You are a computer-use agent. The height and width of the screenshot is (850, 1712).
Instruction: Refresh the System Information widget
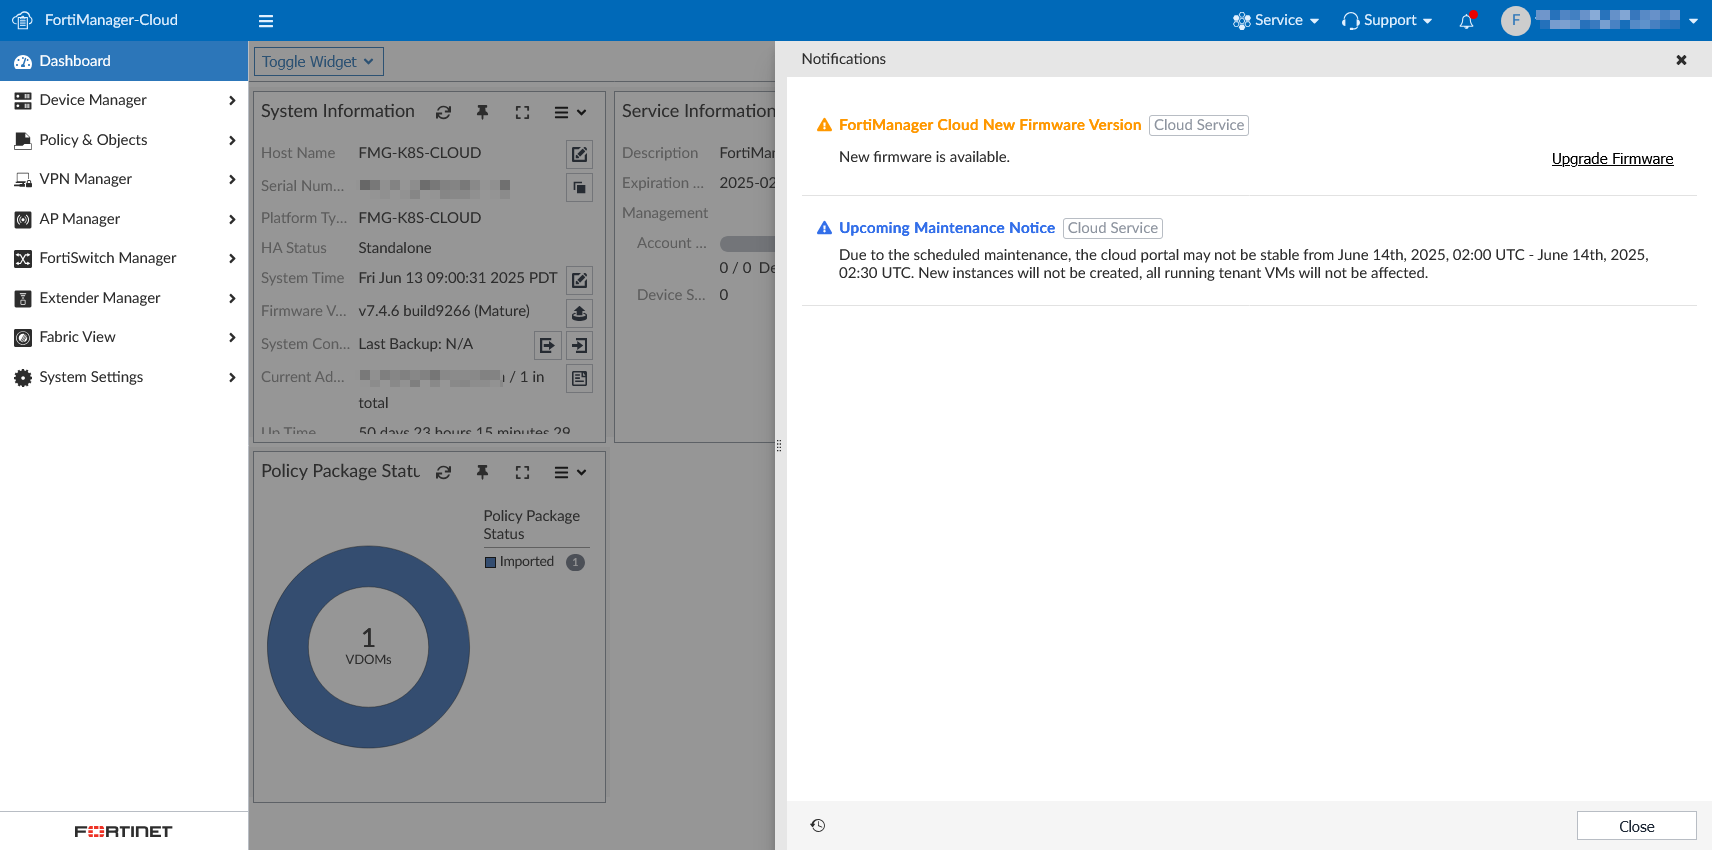pos(443,113)
